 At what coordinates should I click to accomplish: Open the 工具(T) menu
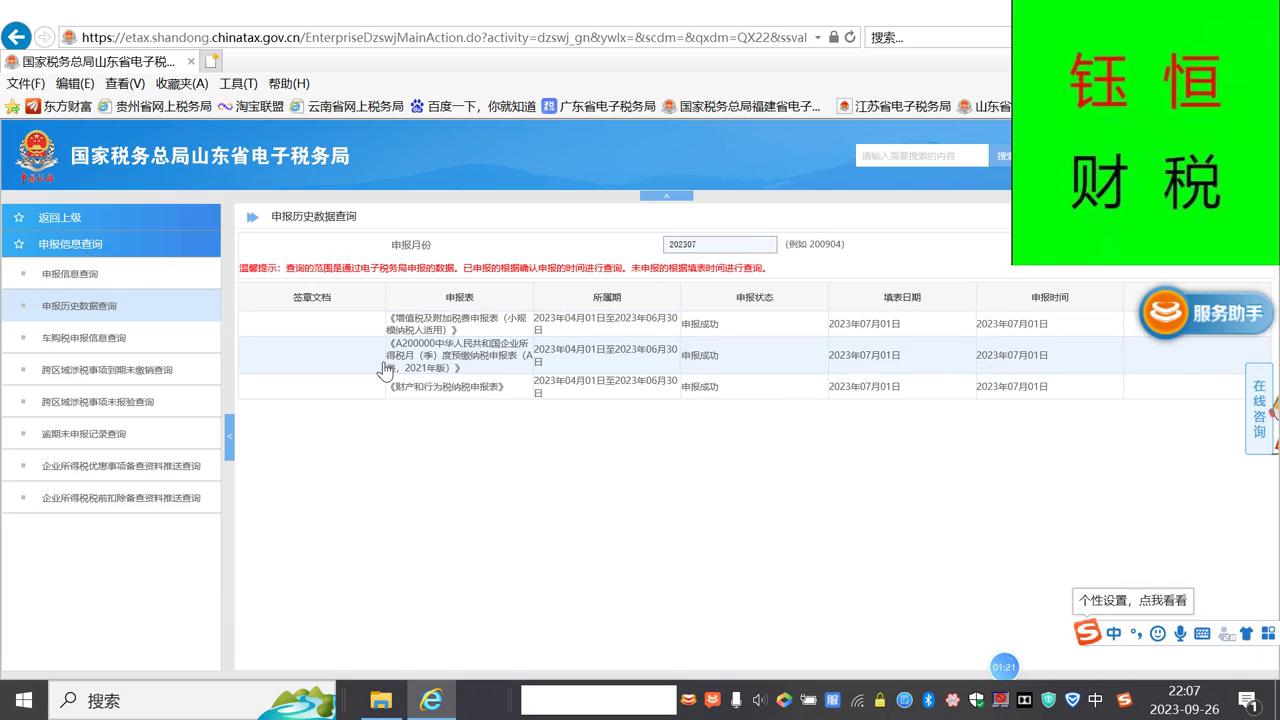pyautogui.click(x=238, y=83)
